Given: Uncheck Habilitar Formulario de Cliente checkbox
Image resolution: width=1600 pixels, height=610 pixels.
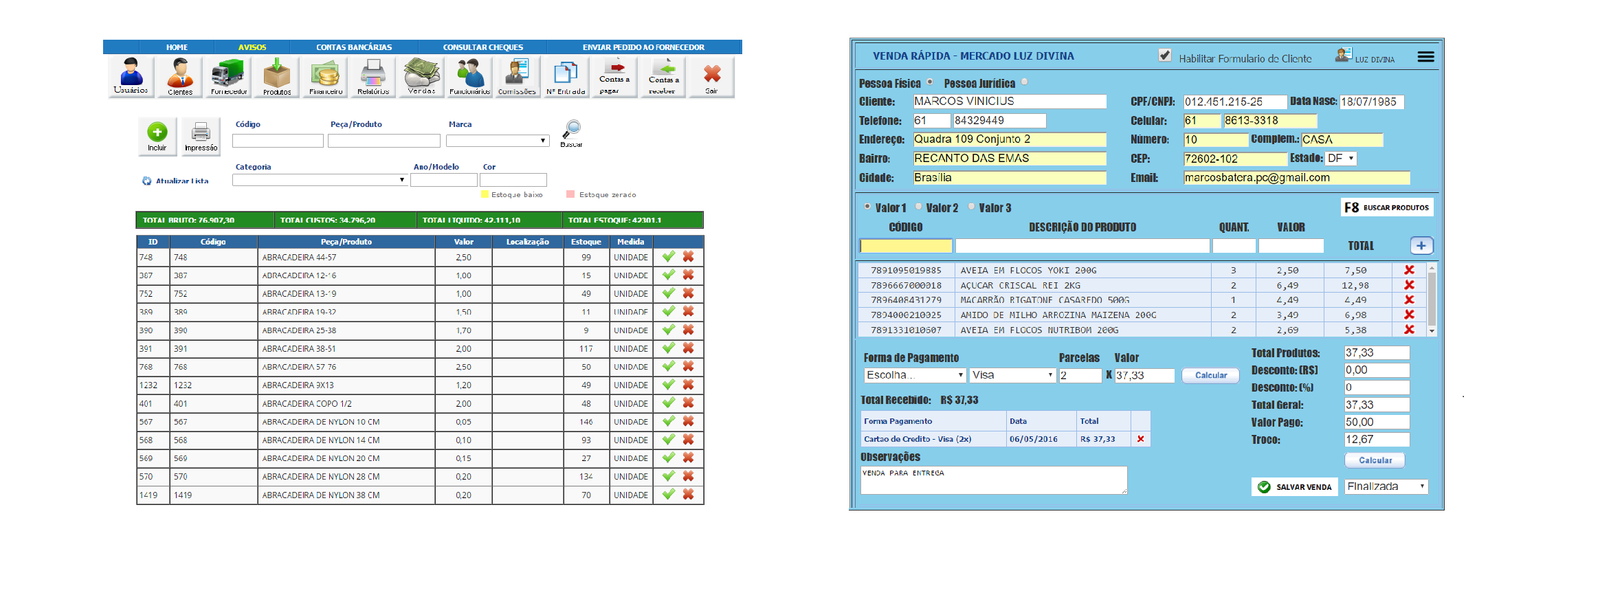Looking at the screenshot, I should [x=1165, y=56].
